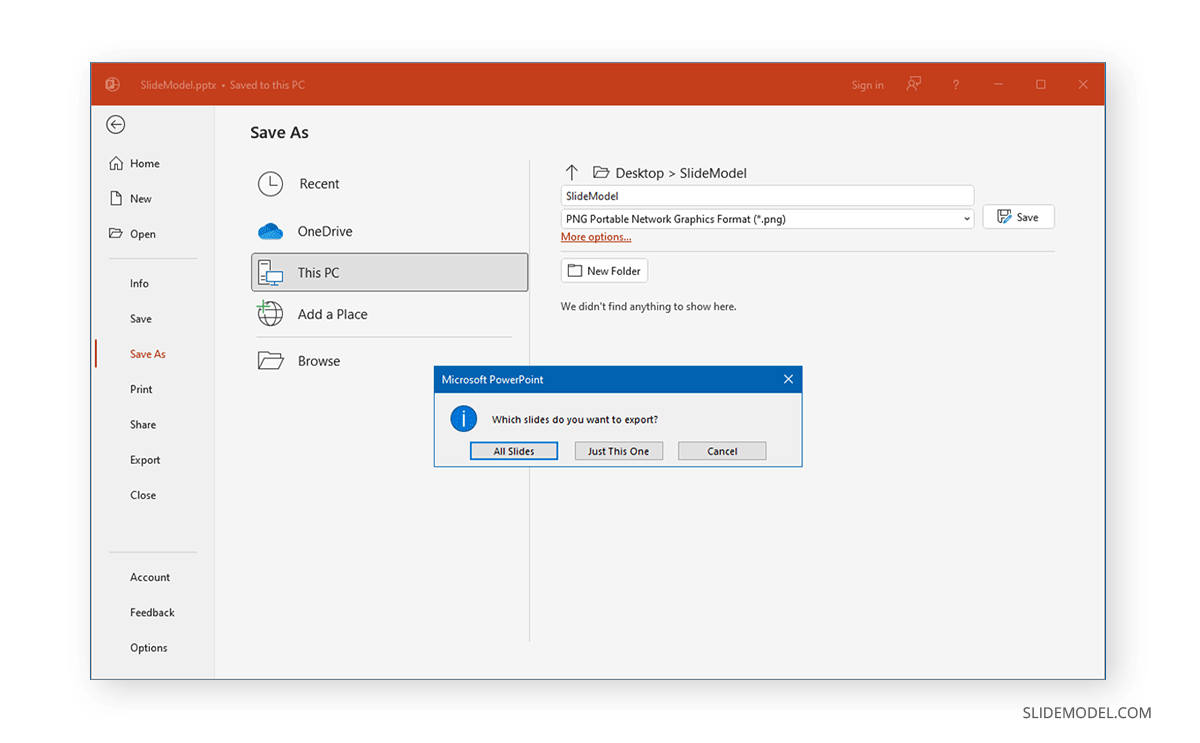The image size is (1200, 743).
Task: Switch to the Export section
Action: click(x=144, y=459)
